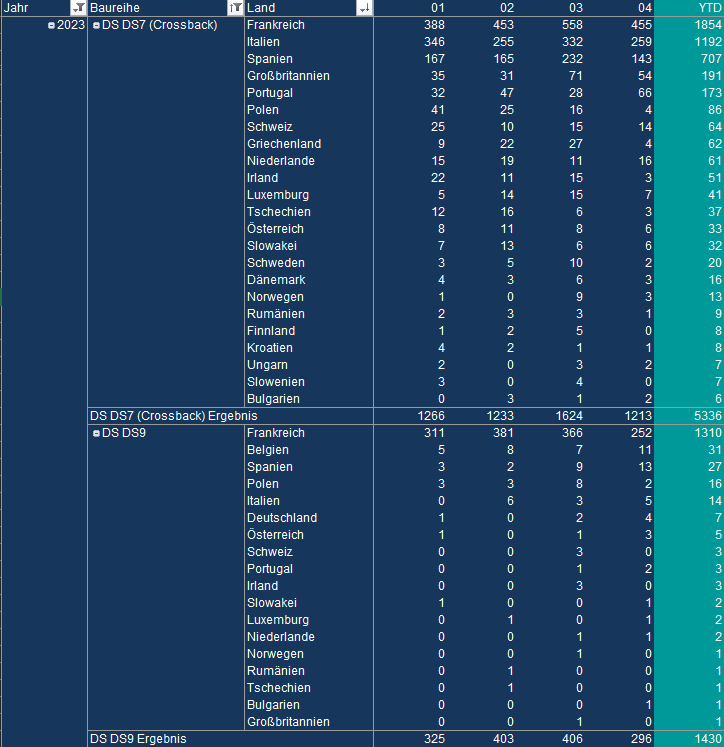
Task: Click the cell containing 167
Action: coord(434,59)
